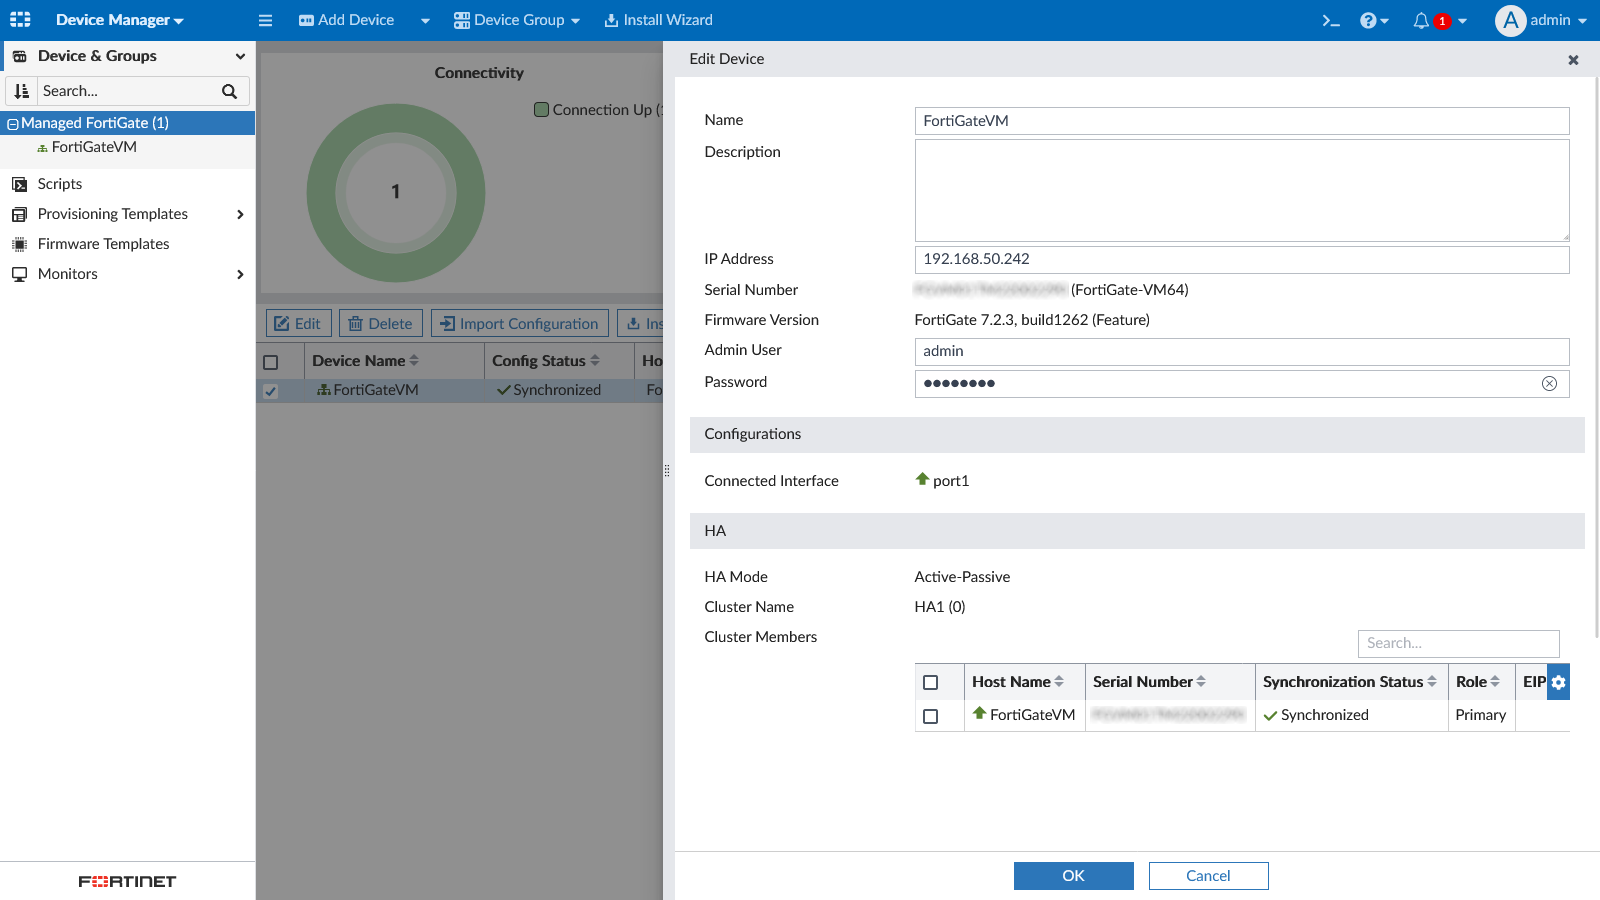Uncheck the FortiGateVM row checkbox
This screenshot has width=1600, height=900.
(270, 390)
